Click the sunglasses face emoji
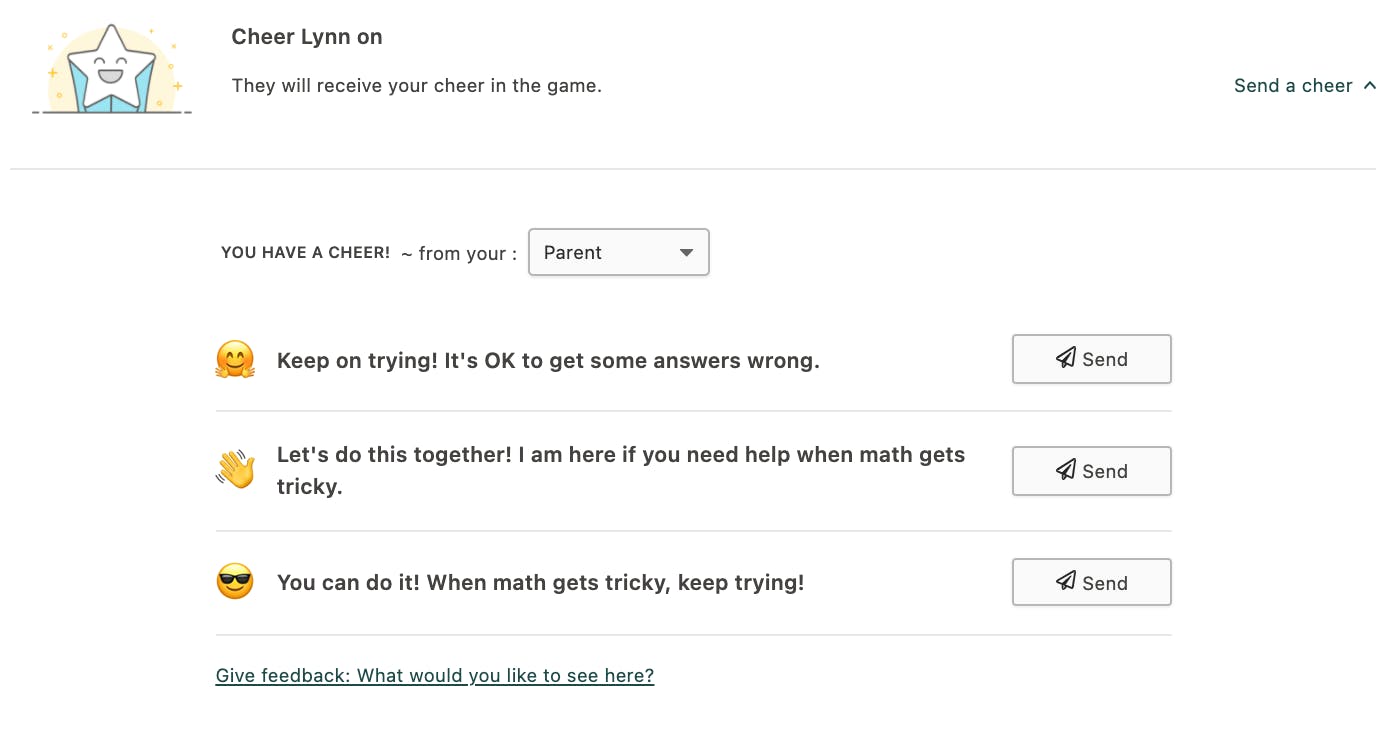Viewport: 1391px width, 742px height. click(x=235, y=582)
